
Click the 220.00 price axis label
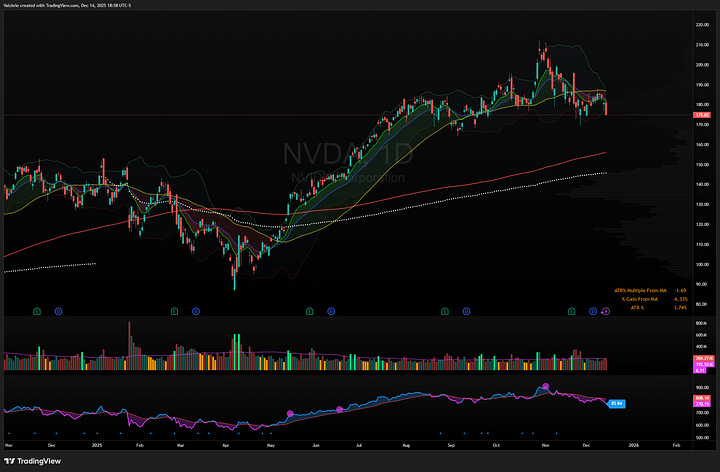(702, 25)
